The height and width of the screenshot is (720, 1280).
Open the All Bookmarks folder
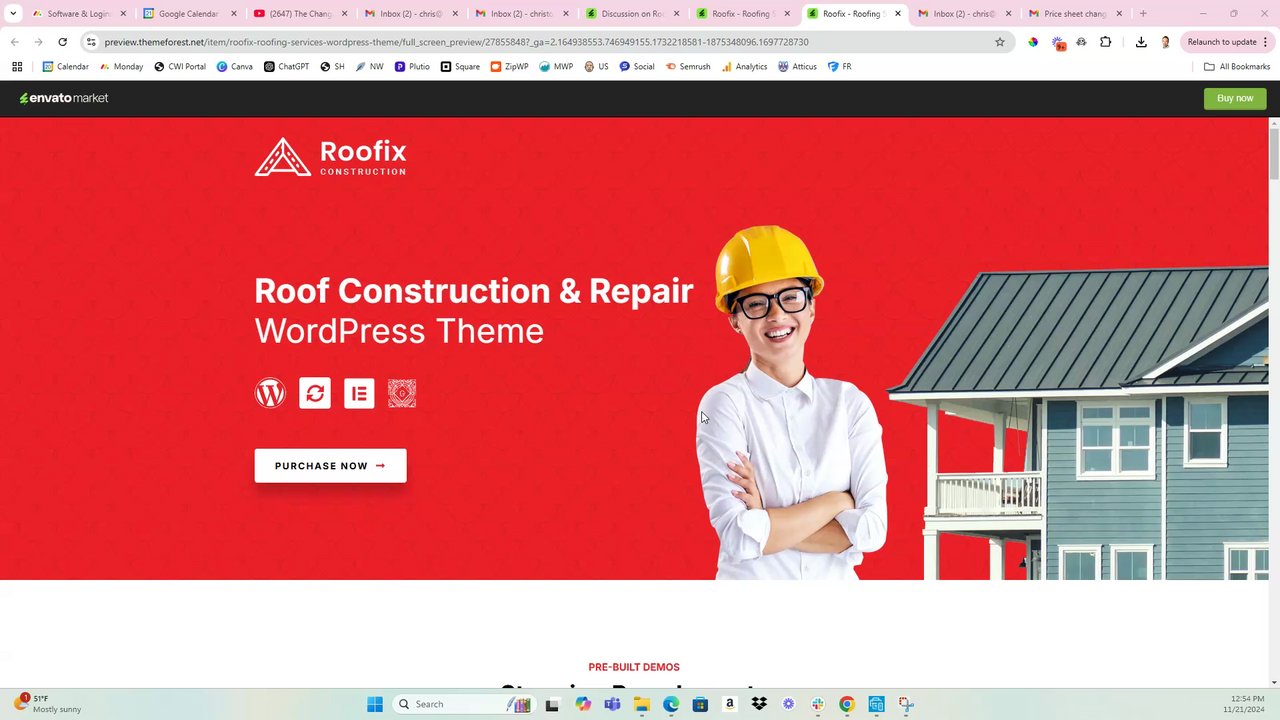(1237, 66)
